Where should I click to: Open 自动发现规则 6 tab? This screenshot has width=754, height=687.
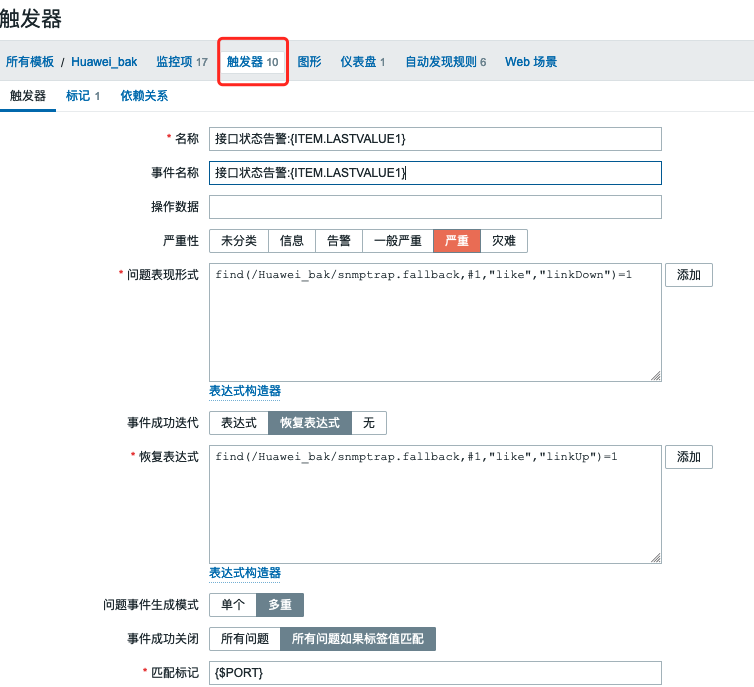pyautogui.click(x=445, y=62)
